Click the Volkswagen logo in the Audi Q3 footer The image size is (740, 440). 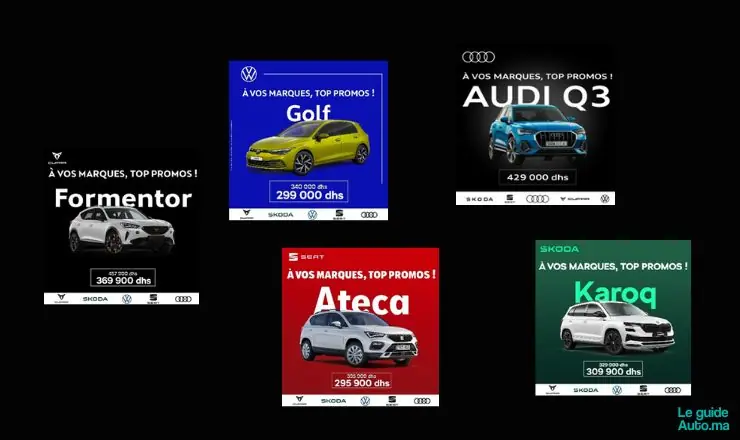pyautogui.click(x=605, y=199)
